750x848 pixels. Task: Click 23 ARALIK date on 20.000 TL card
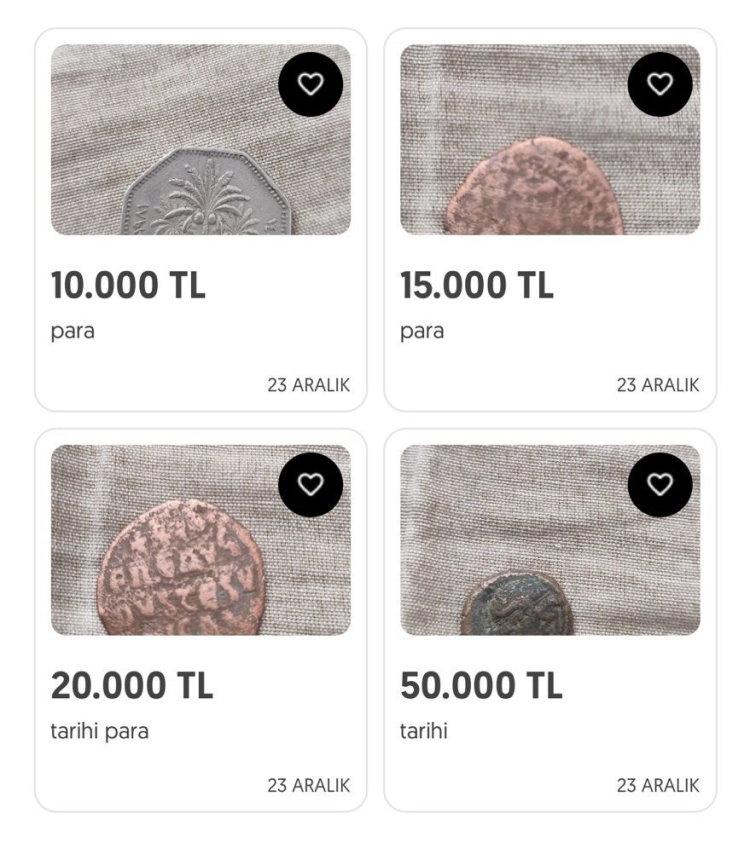(x=309, y=785)
